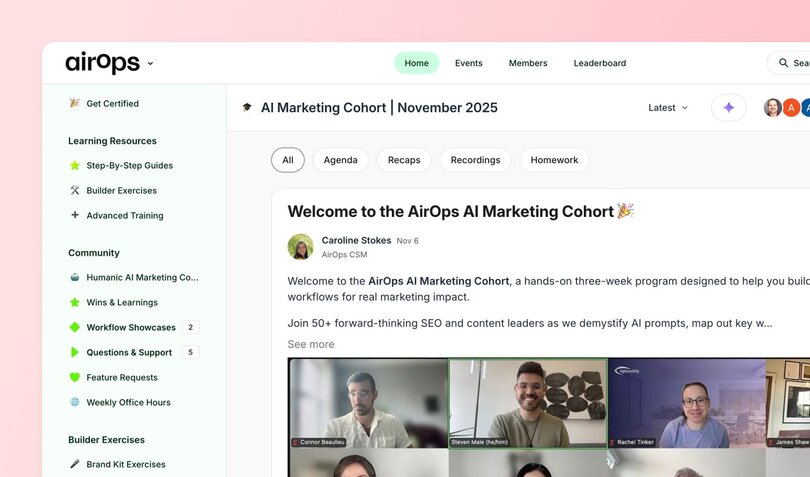Click the Builder Exercises section heading
Screen dimensions: 810x477
click(x=106, y=440)
